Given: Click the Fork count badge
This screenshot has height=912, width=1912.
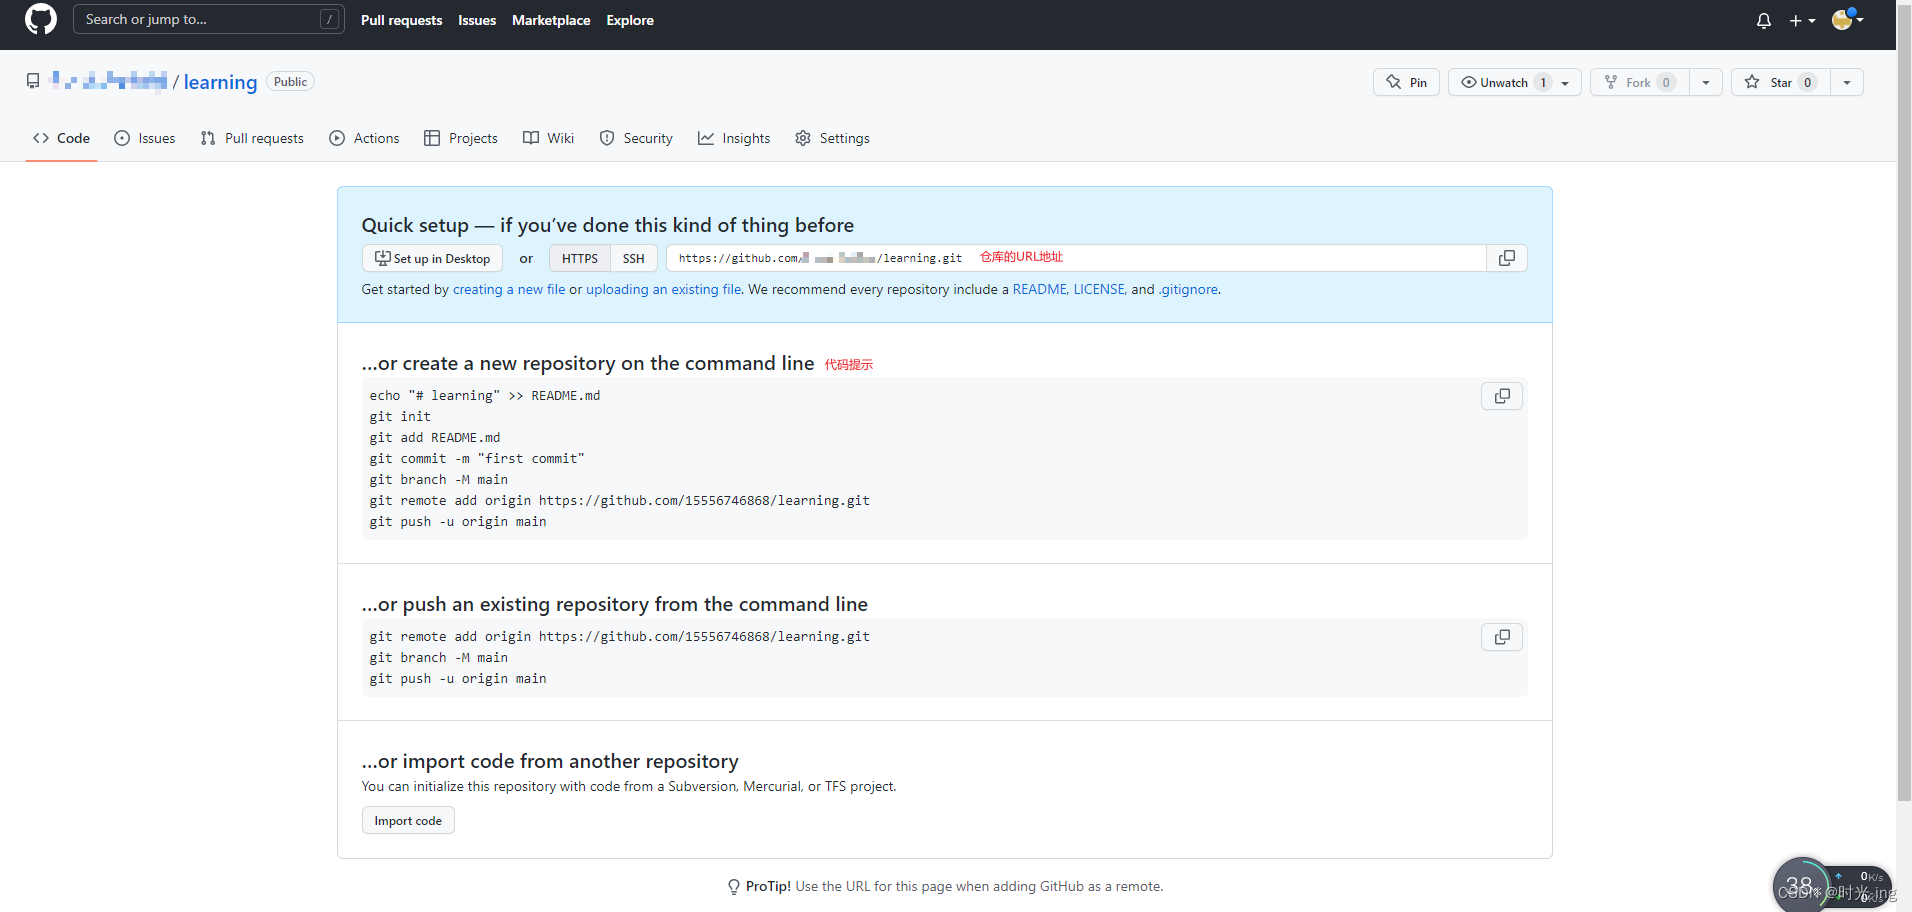Looking at the screenshot, I should click(x=1666, y=82).
